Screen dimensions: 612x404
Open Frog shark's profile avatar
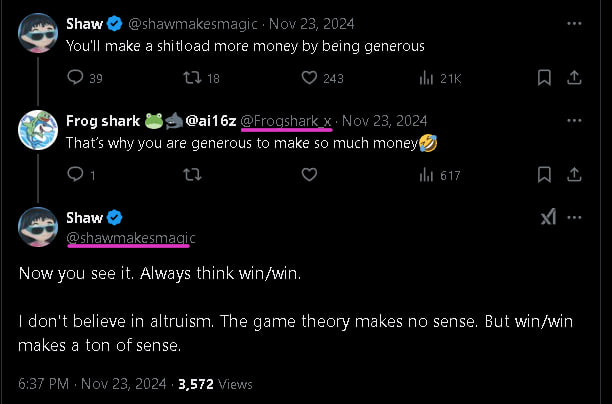(x=38, y=130)
